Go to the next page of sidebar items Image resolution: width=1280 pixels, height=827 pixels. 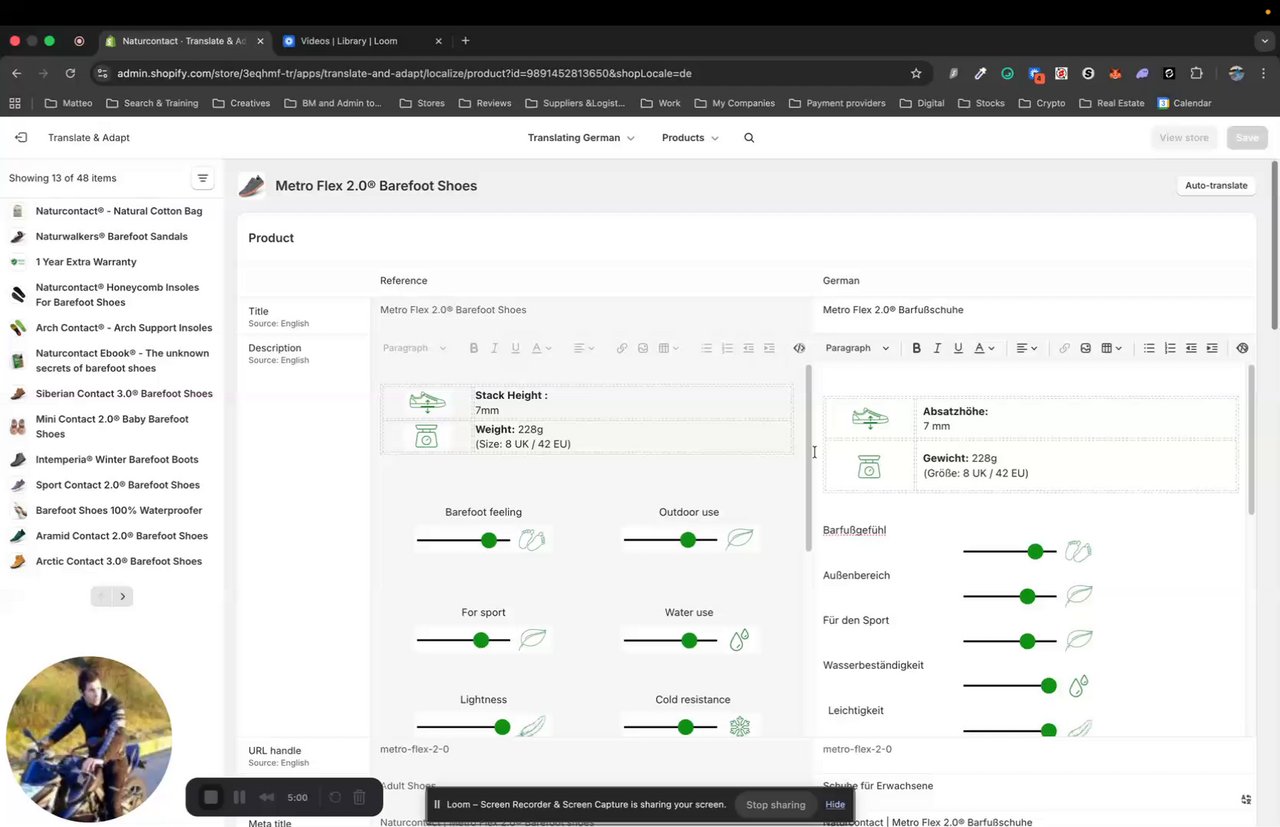point(123,597)
